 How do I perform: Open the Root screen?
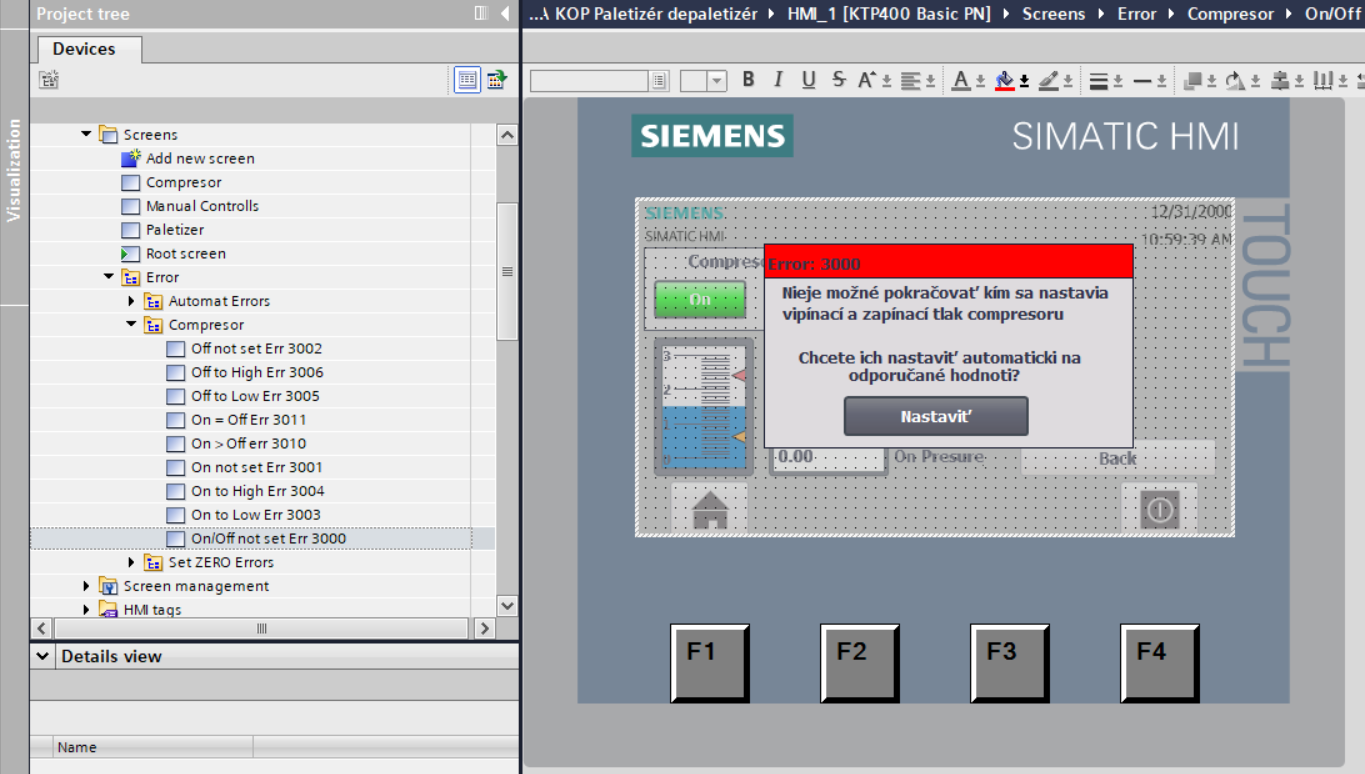point(186,254)
